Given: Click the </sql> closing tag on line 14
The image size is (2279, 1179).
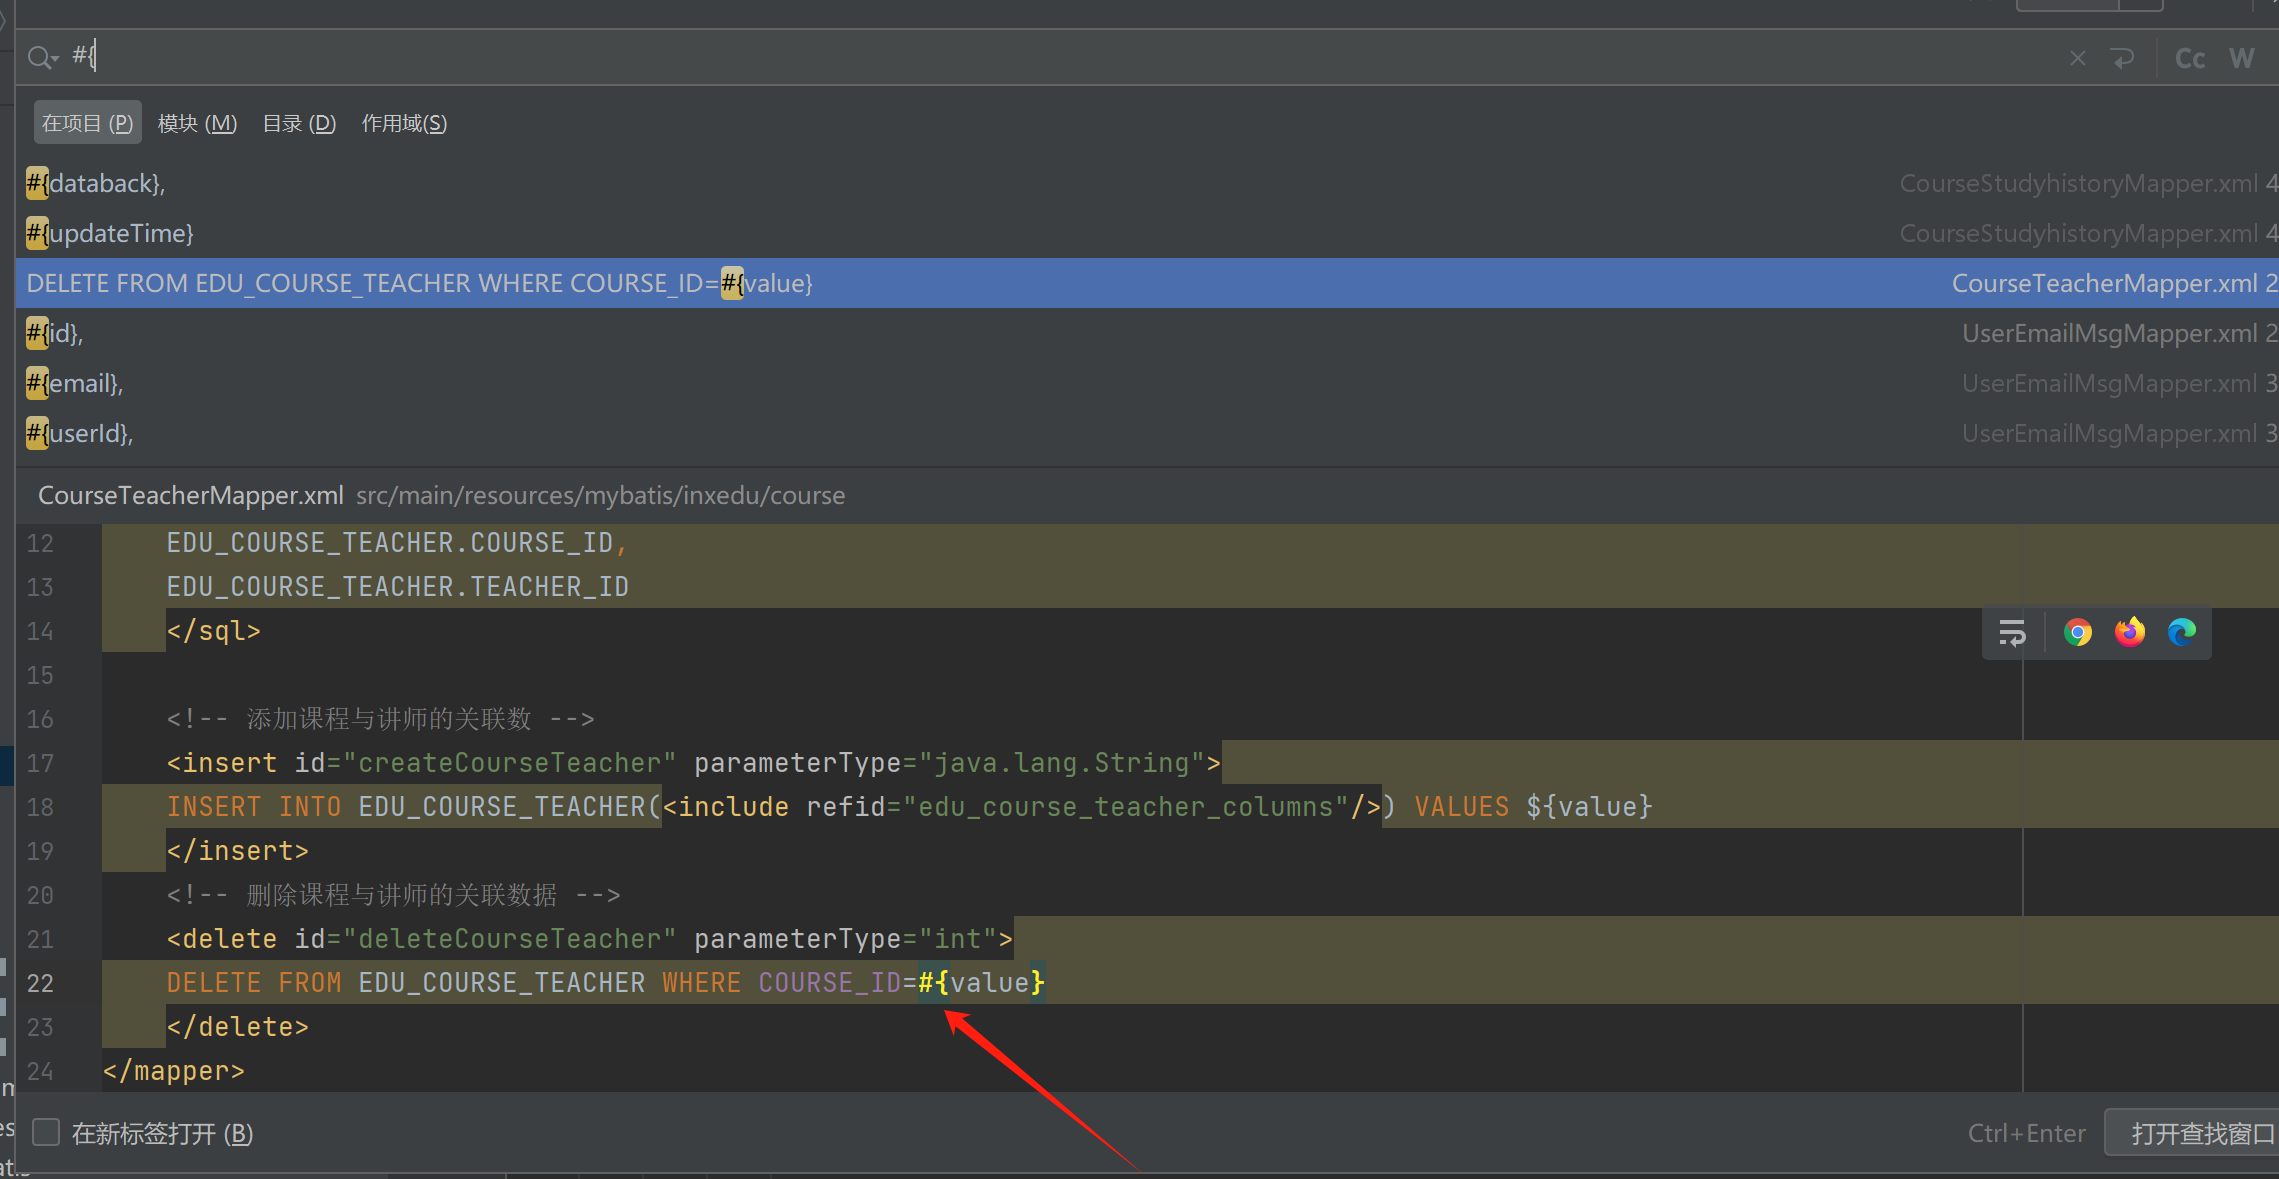Looking at the screenshot, I should tap(214, 631).
